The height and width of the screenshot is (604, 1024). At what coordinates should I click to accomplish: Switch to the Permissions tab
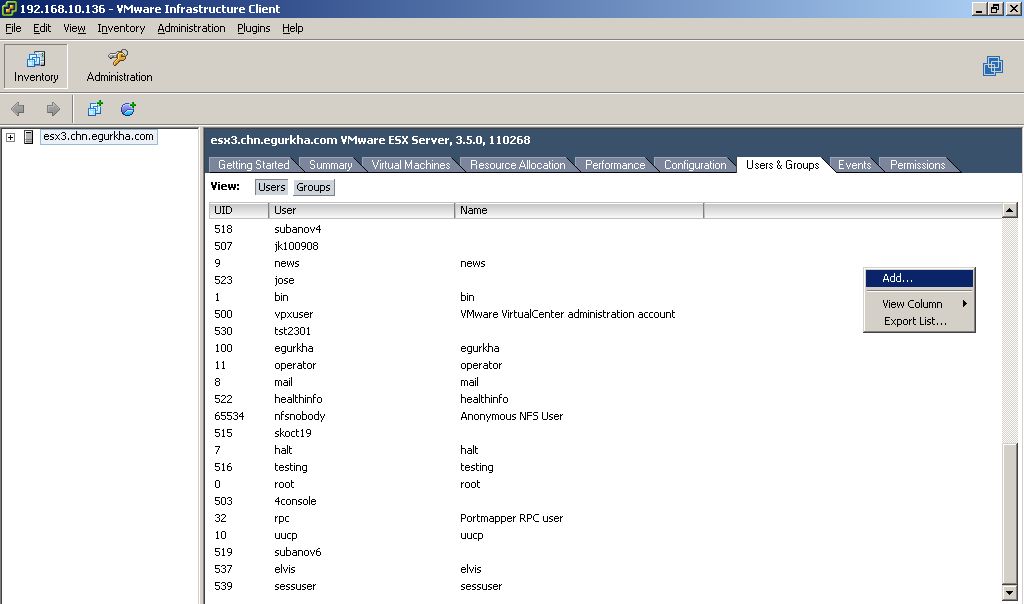917,165
